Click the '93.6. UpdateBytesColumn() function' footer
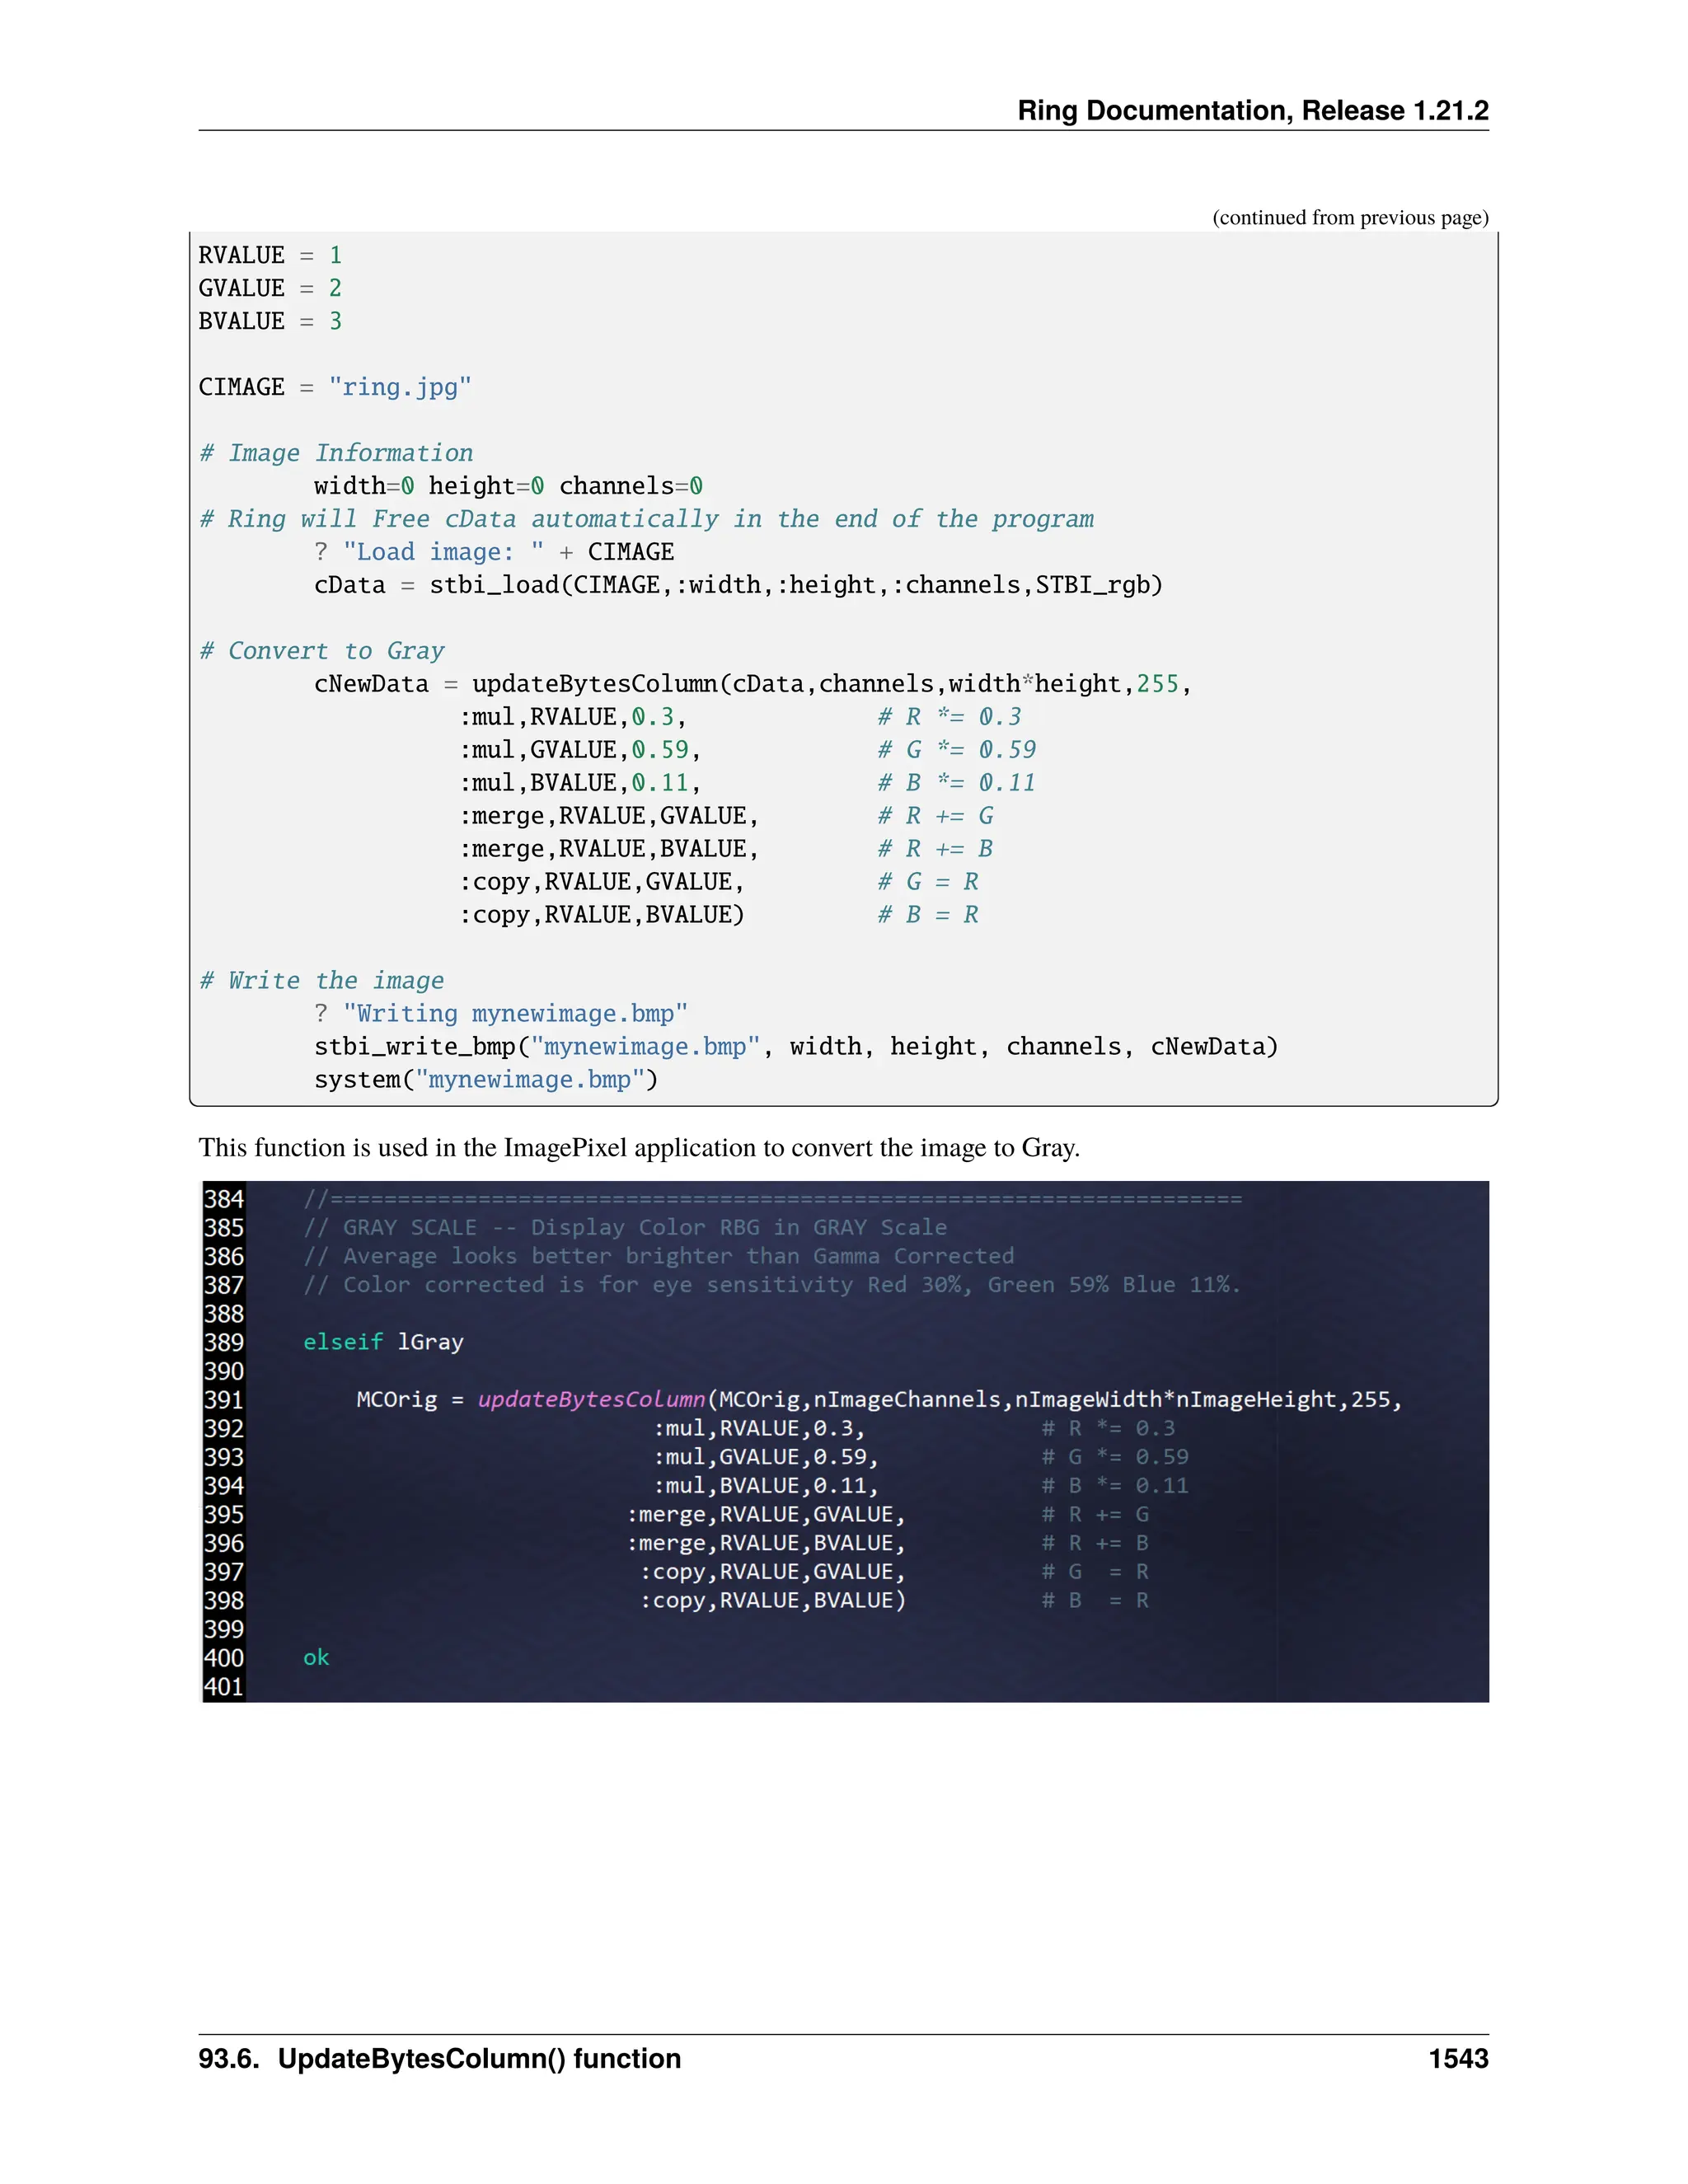This screenshot has height=2184, width=1688. (439, 2059)
